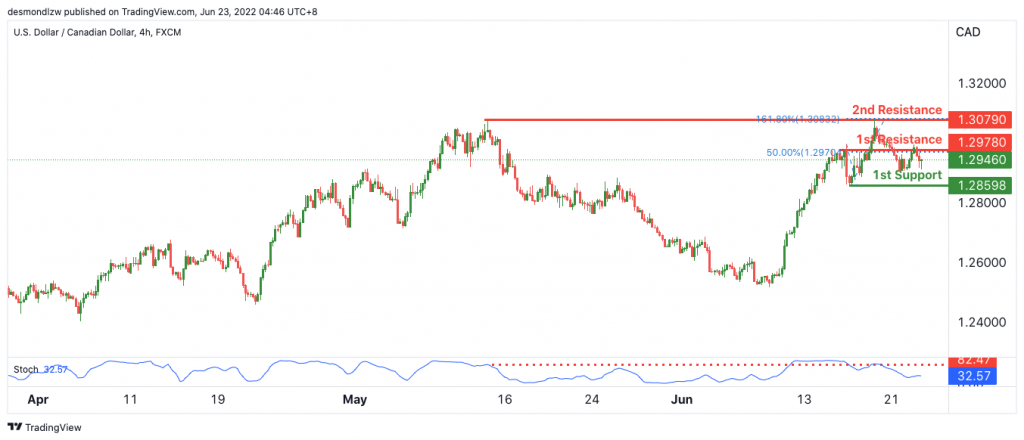Screen dimensions: 1024x440
Task: Click the TradingView logo icon
Action: pyautogui.click(x=14, y=428)
